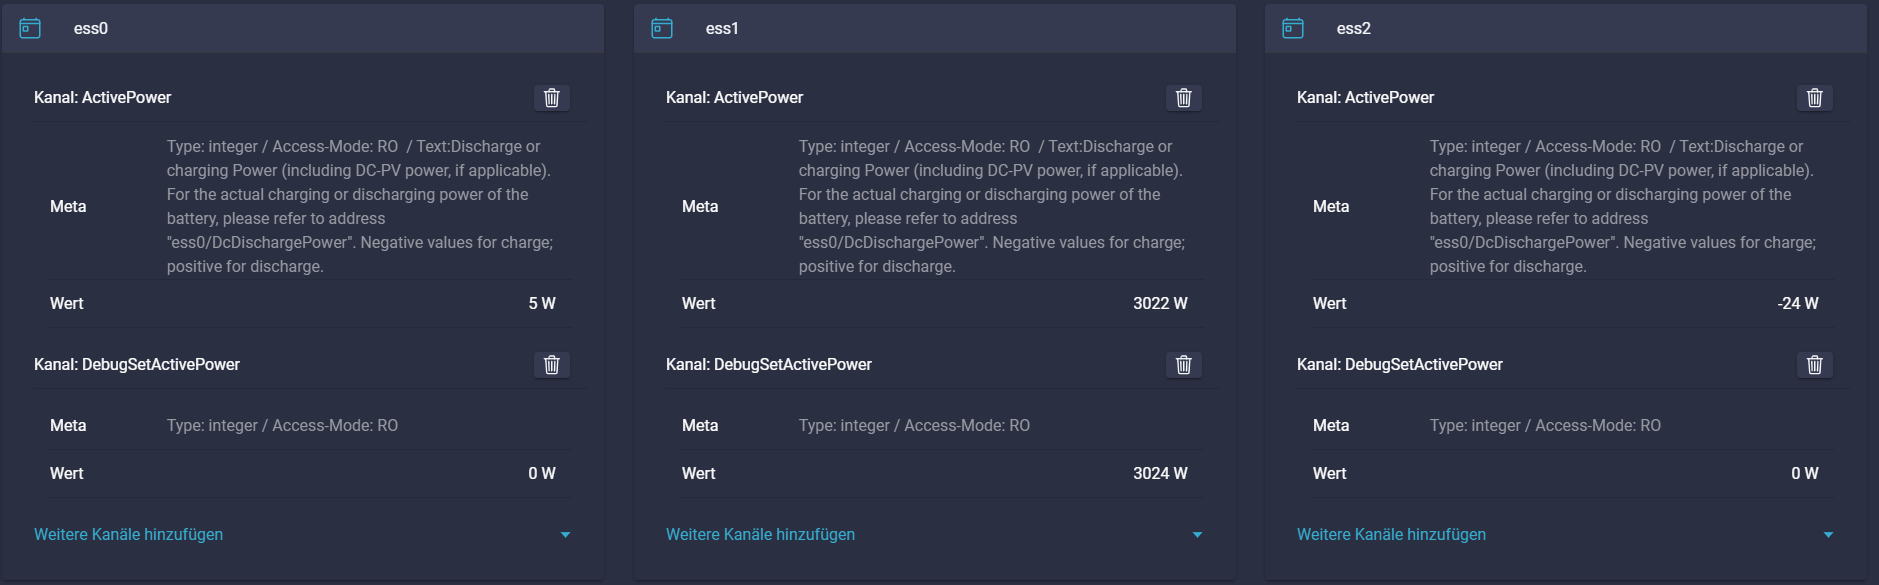This screenshot has height=585, width=1879.
Task: Click the calendar icon beside ess1
Action: point(662,28)
